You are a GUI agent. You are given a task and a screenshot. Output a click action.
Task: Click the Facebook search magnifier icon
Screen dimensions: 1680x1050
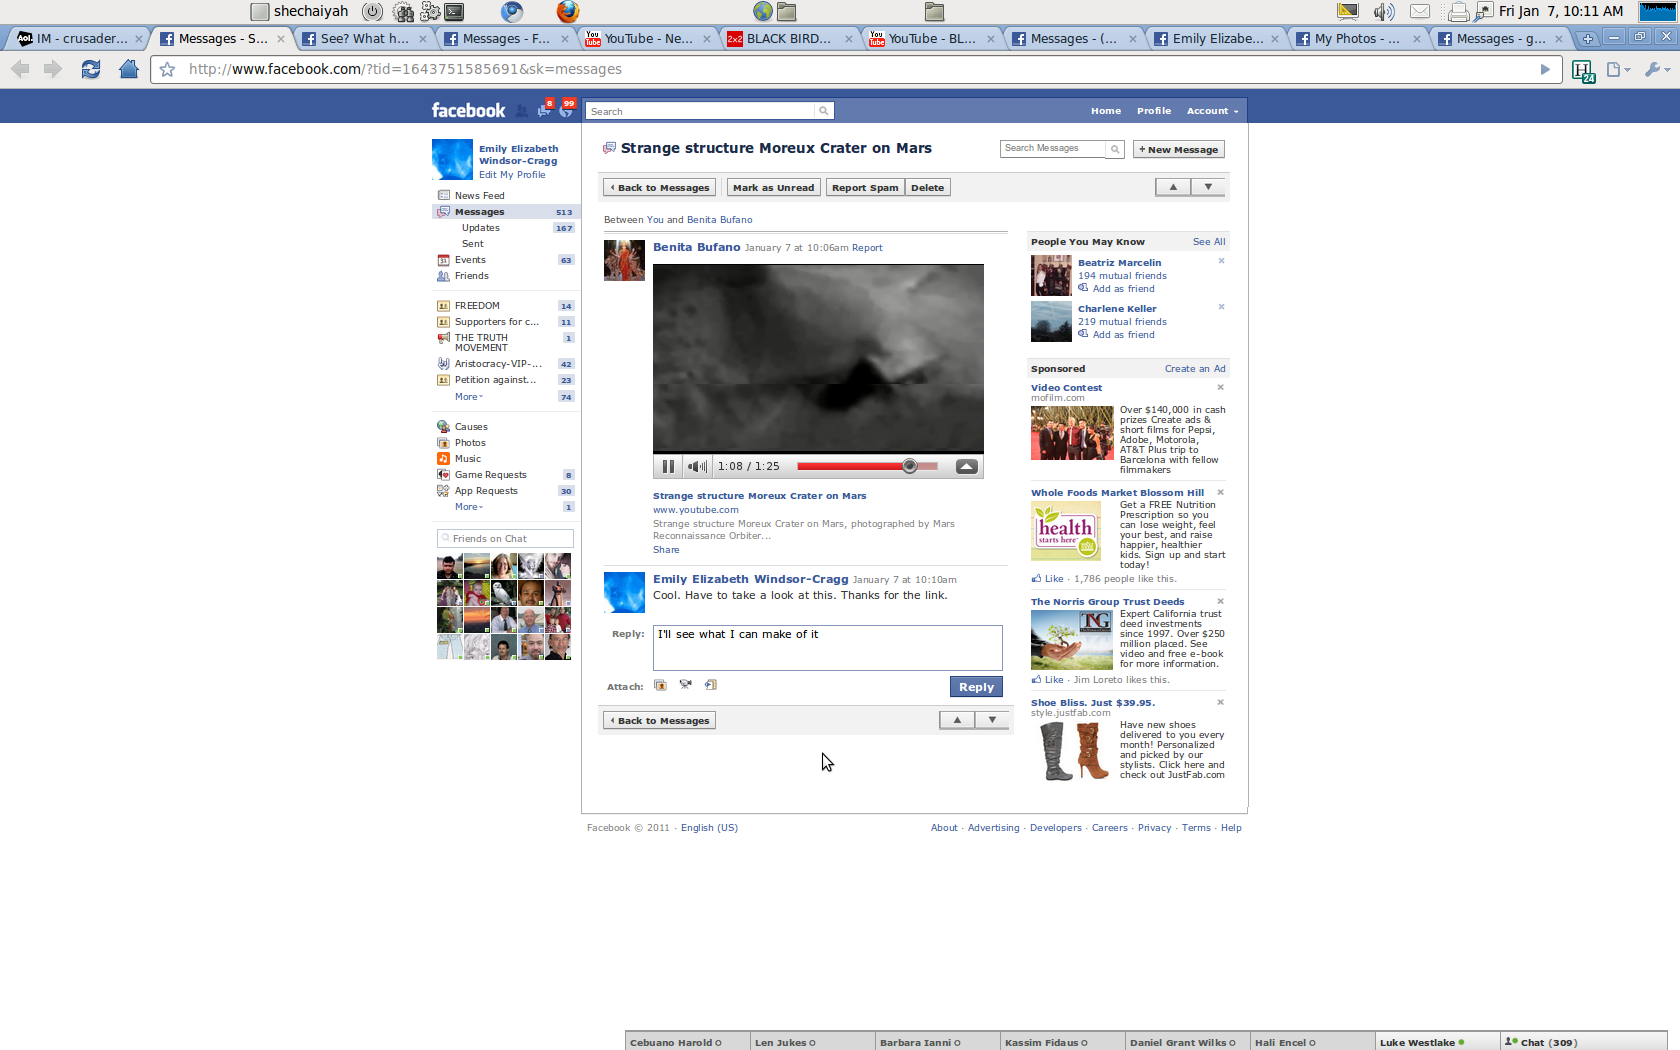click(824, 111)
